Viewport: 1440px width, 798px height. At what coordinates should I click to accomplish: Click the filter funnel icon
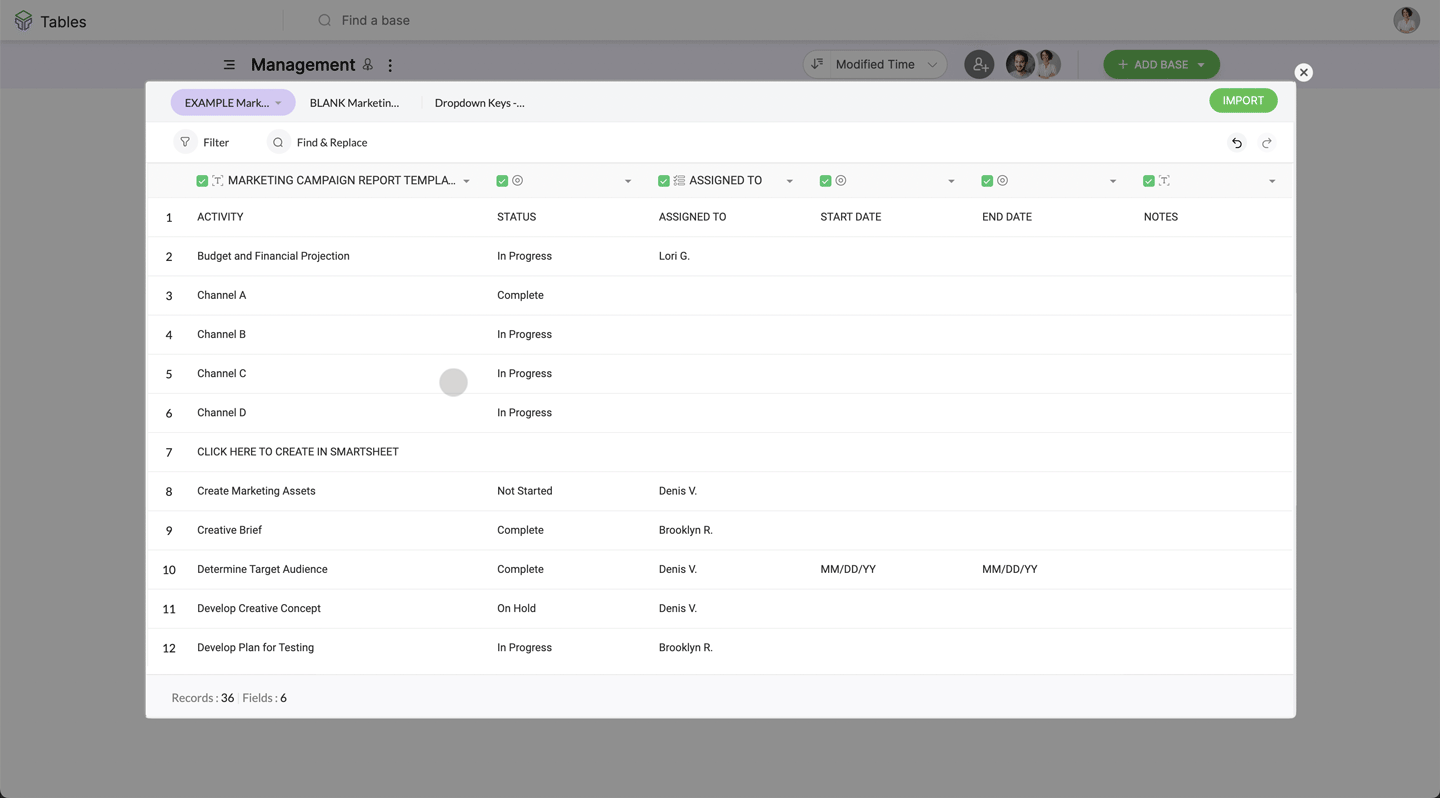(x=185, y=142)
